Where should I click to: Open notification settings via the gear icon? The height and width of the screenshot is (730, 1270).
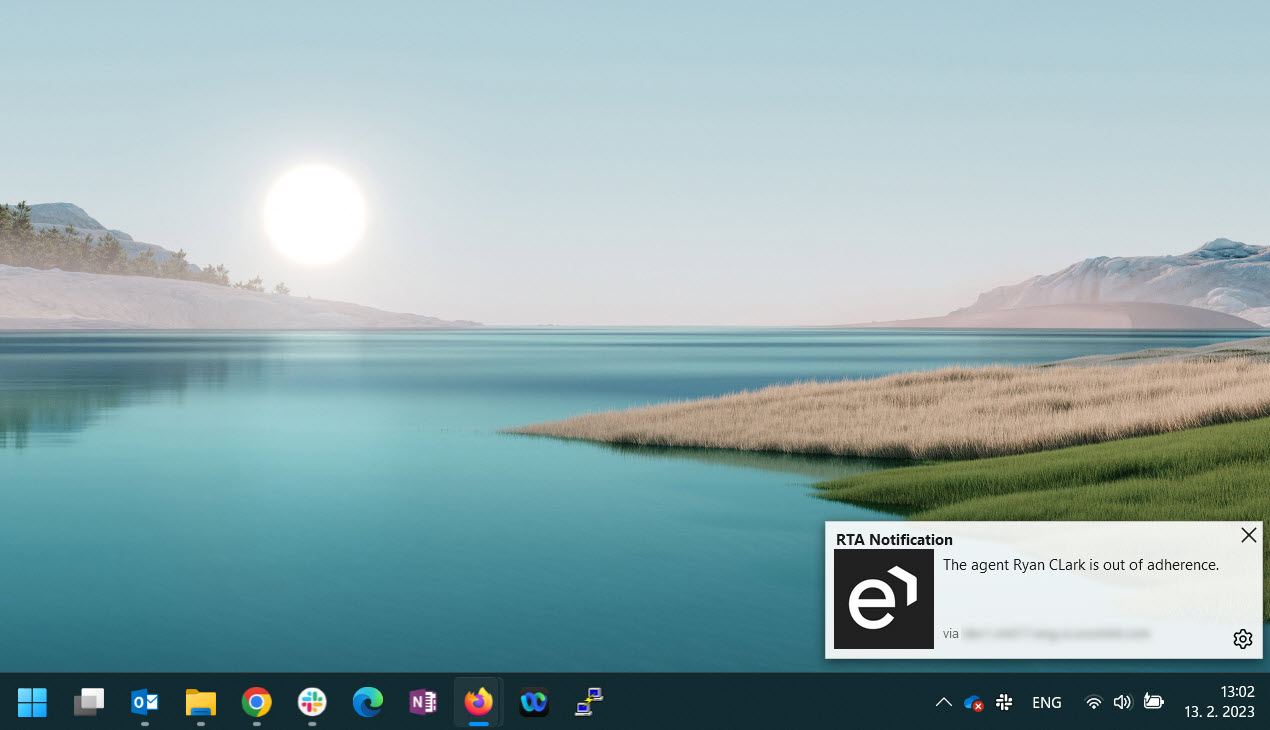coord(1242,639)
